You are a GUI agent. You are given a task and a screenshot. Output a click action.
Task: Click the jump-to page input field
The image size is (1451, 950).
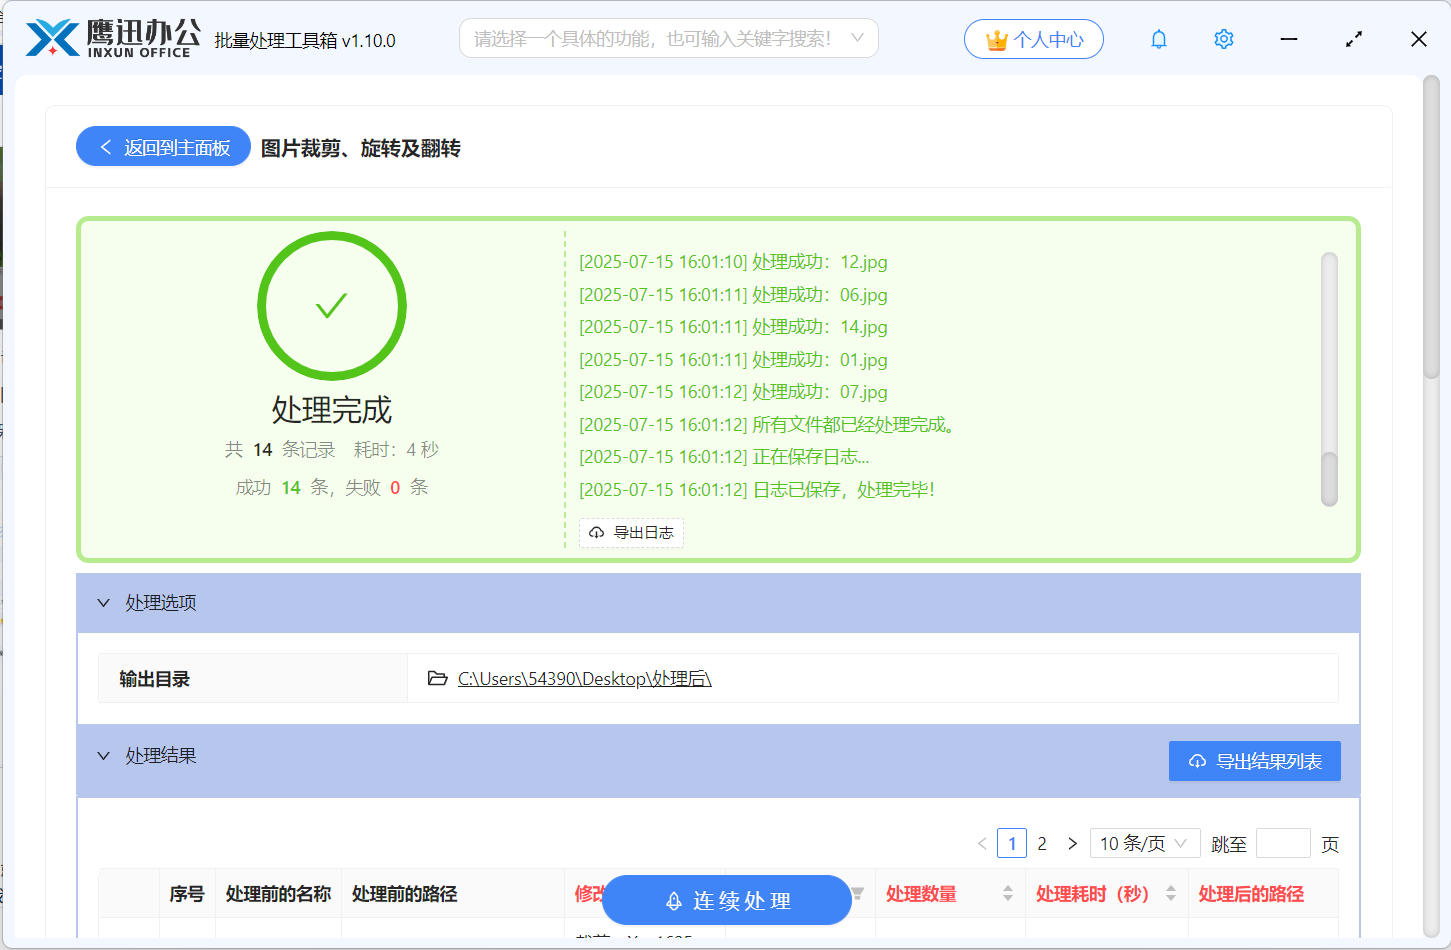pyautogui.click(x=1283, y=843)
